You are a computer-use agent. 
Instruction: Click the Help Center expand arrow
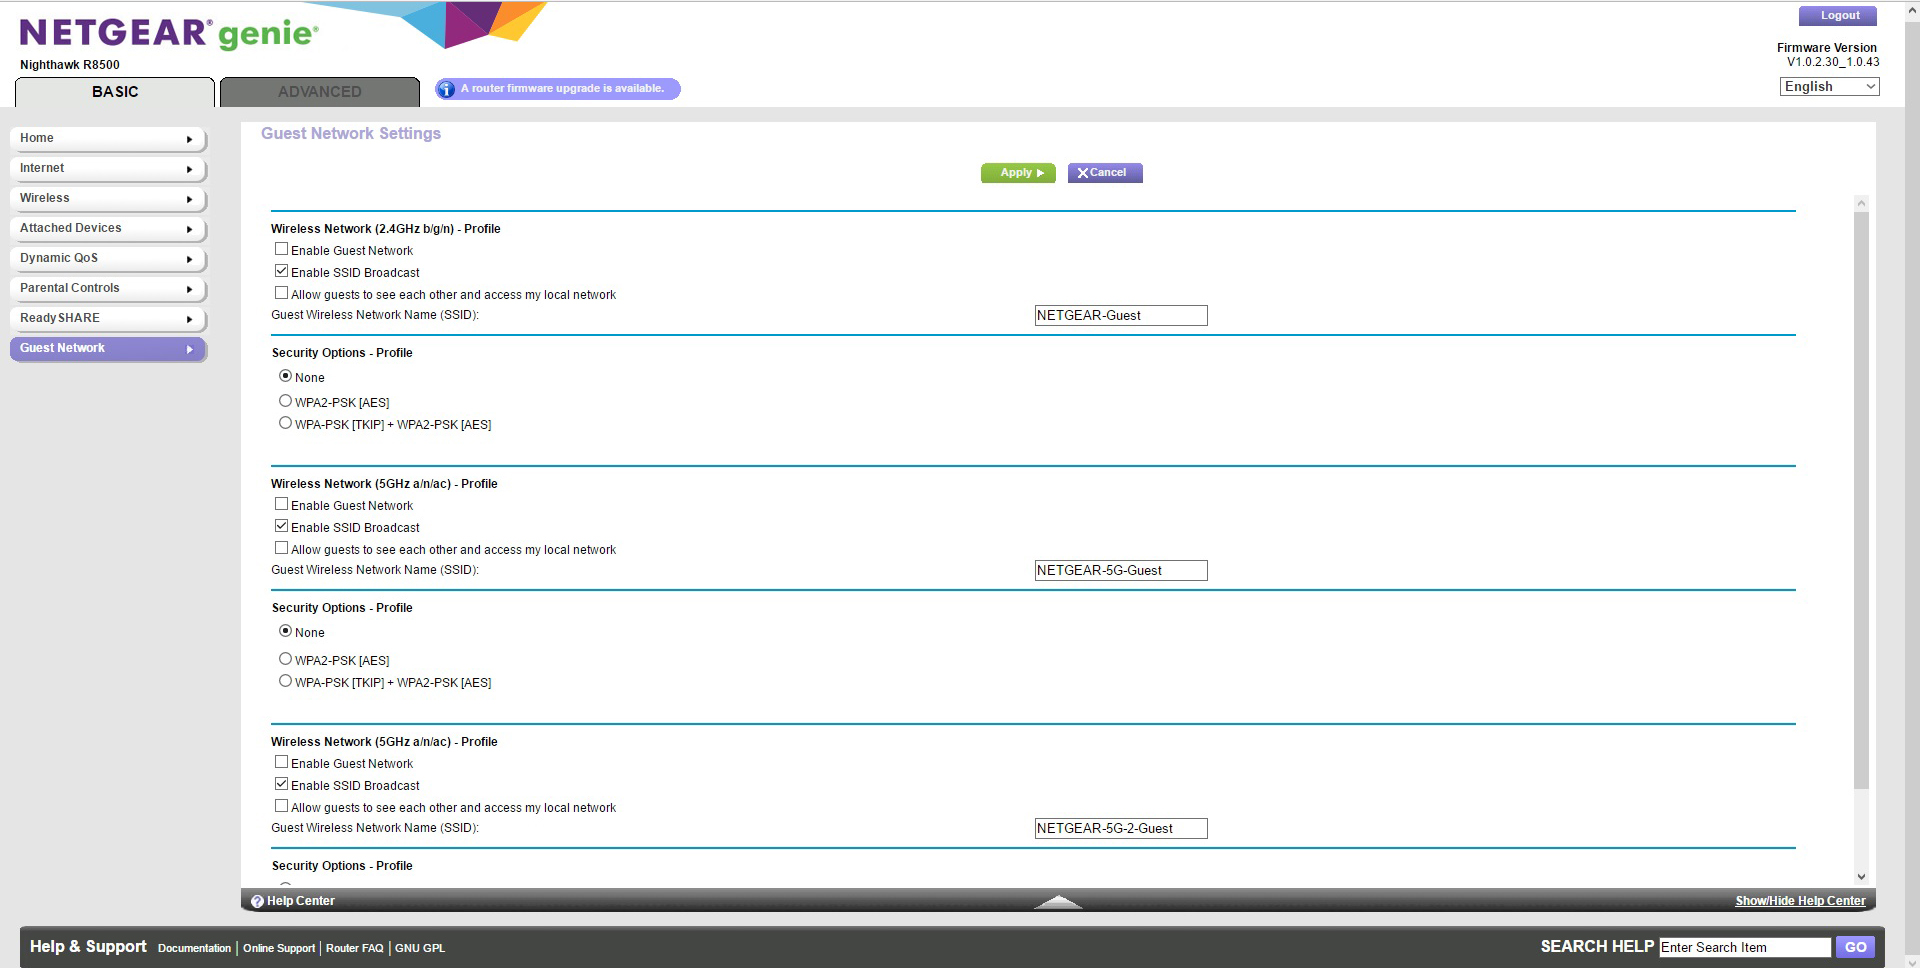click(x=1058, y=902)
